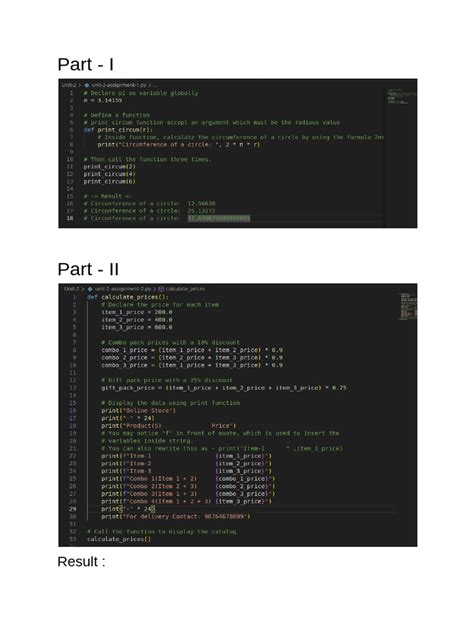Click the print("Online Store") statement
The height and width of the screenshot is (632, 474).
tap(138, 411)
